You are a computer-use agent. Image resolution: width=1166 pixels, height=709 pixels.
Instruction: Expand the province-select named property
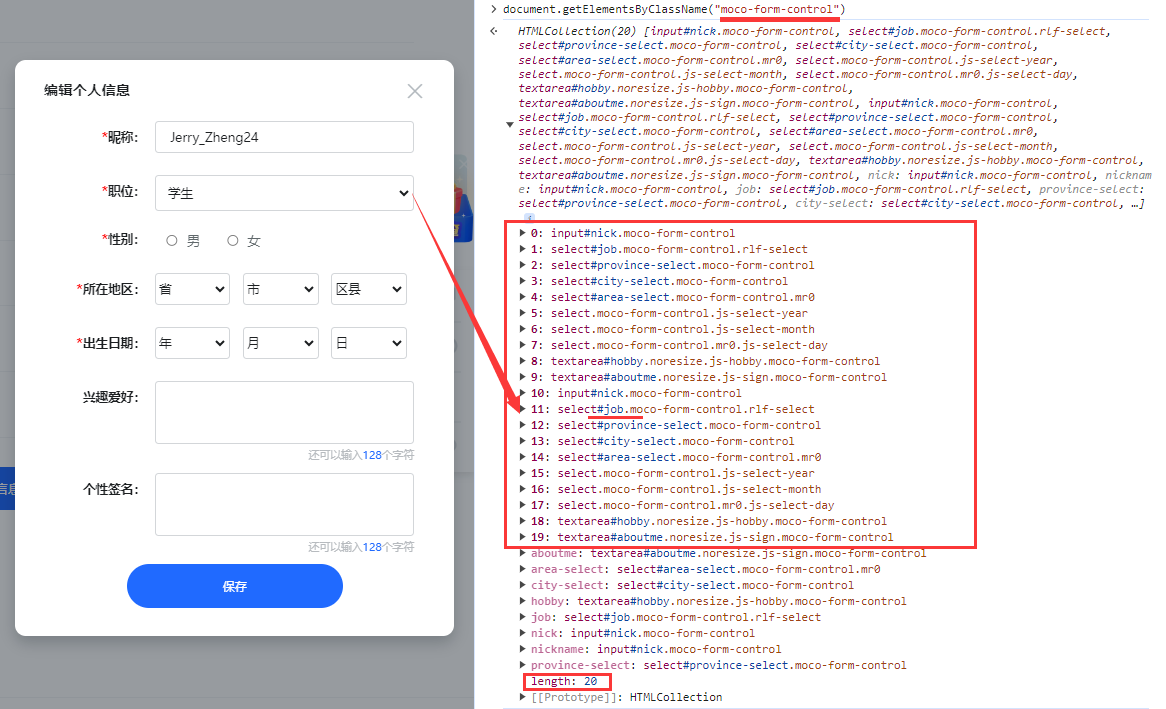[522, 665]
